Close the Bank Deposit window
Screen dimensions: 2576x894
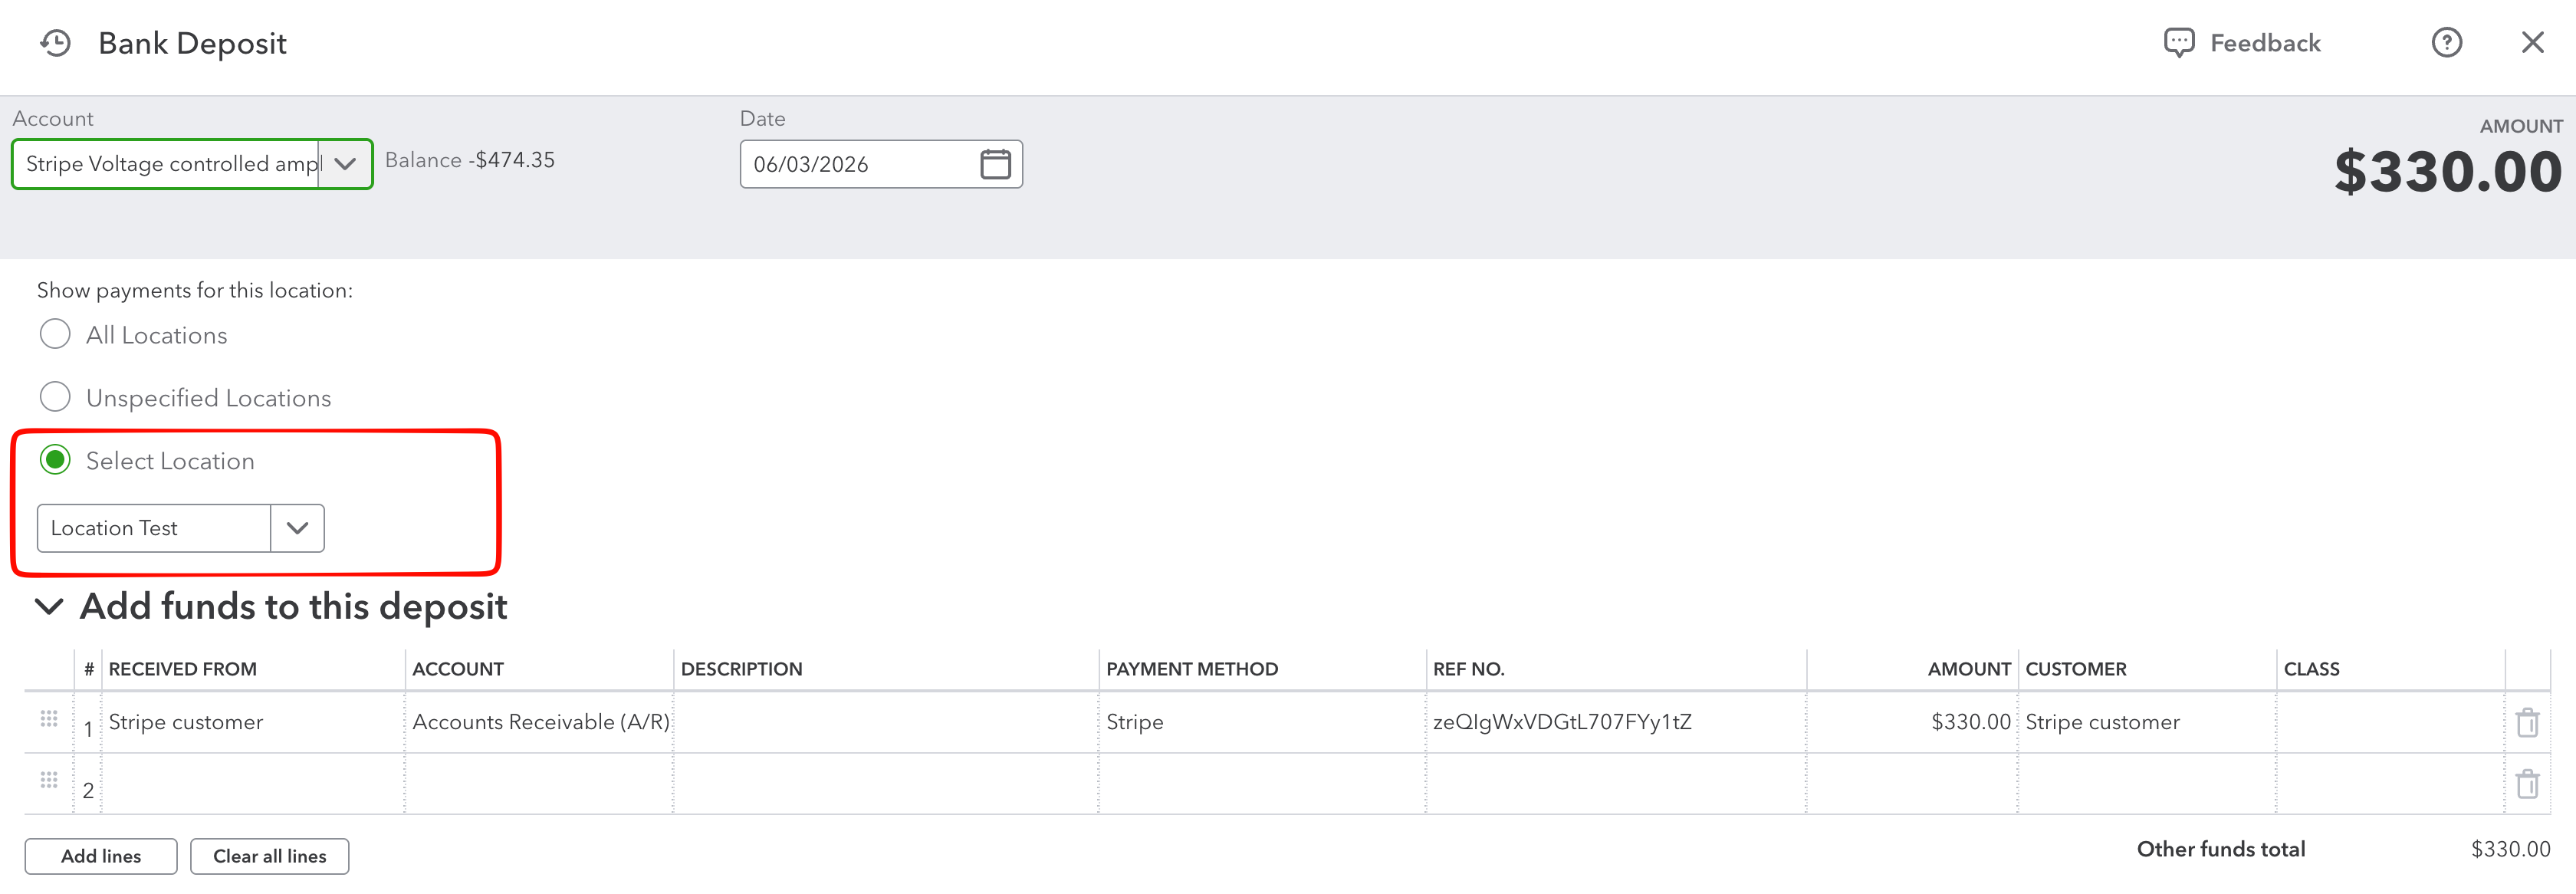2532,43
